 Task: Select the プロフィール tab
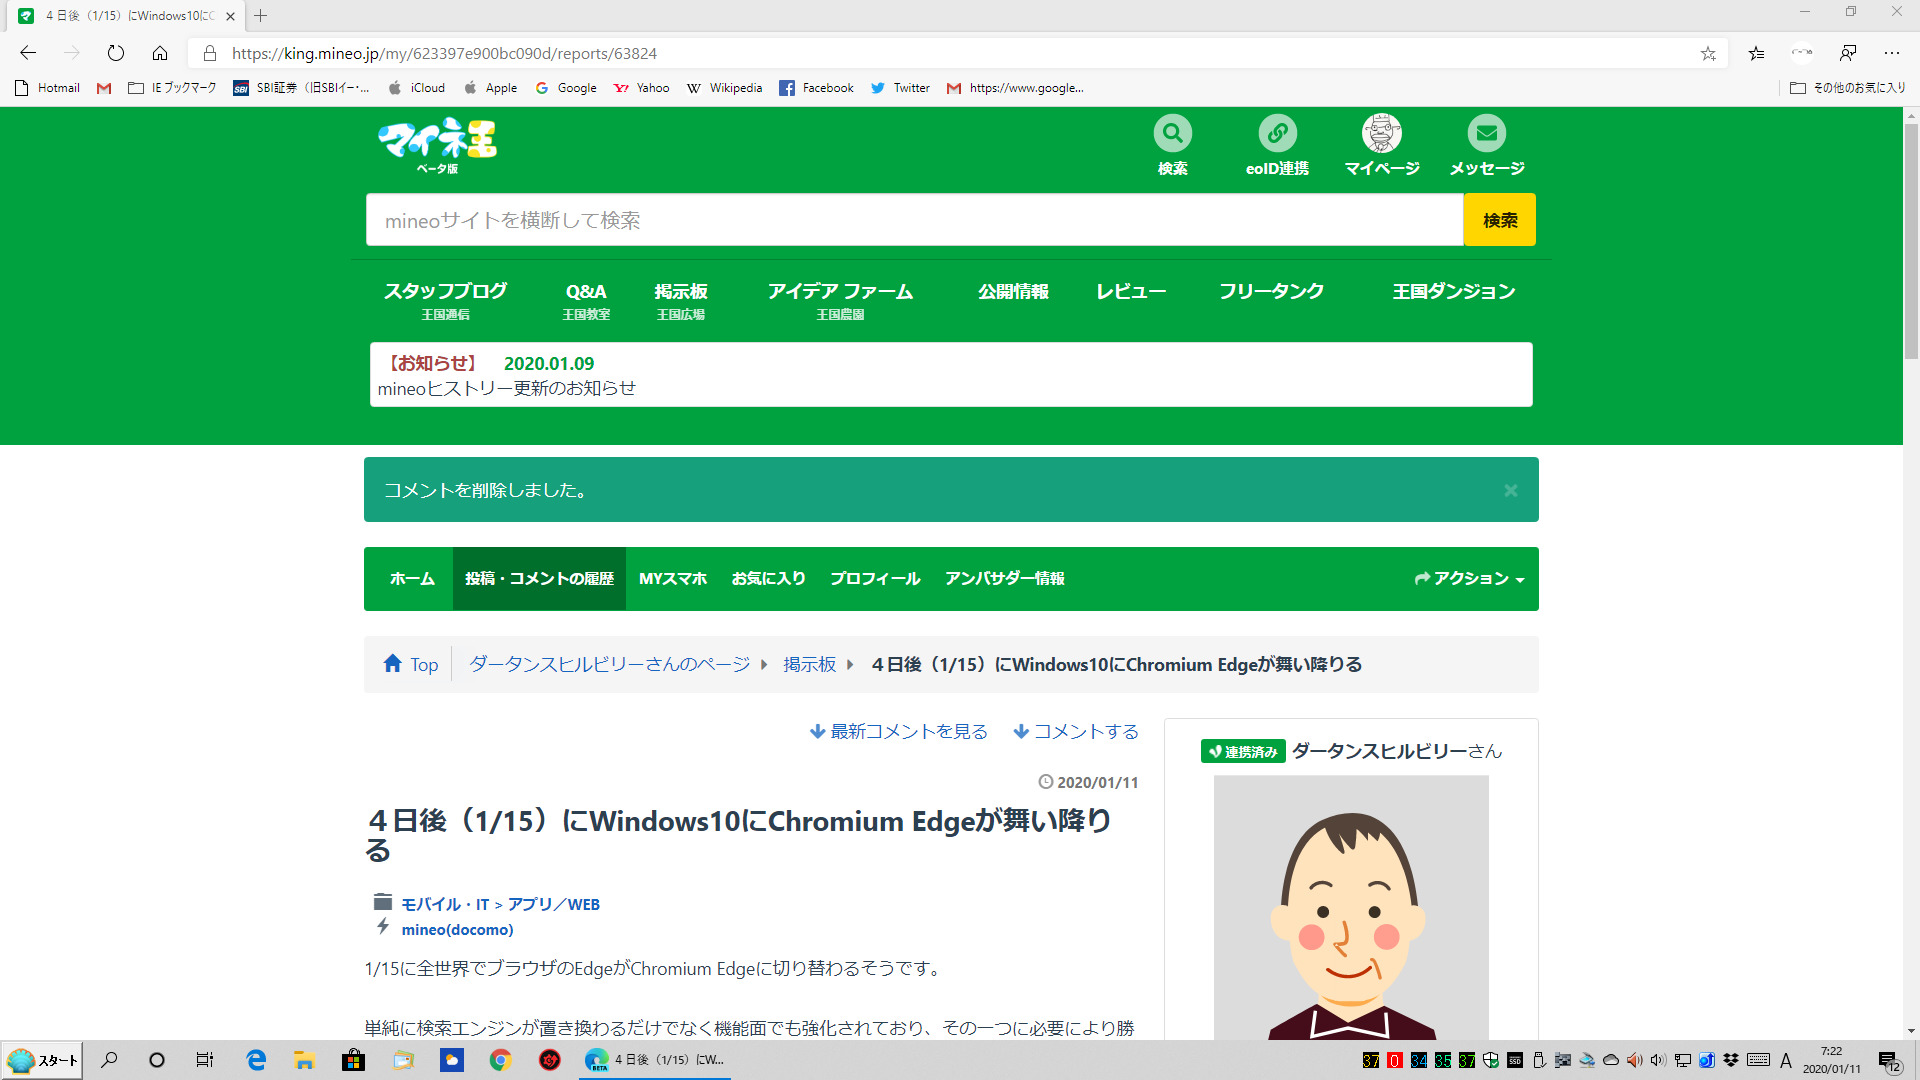coord(874,579)
